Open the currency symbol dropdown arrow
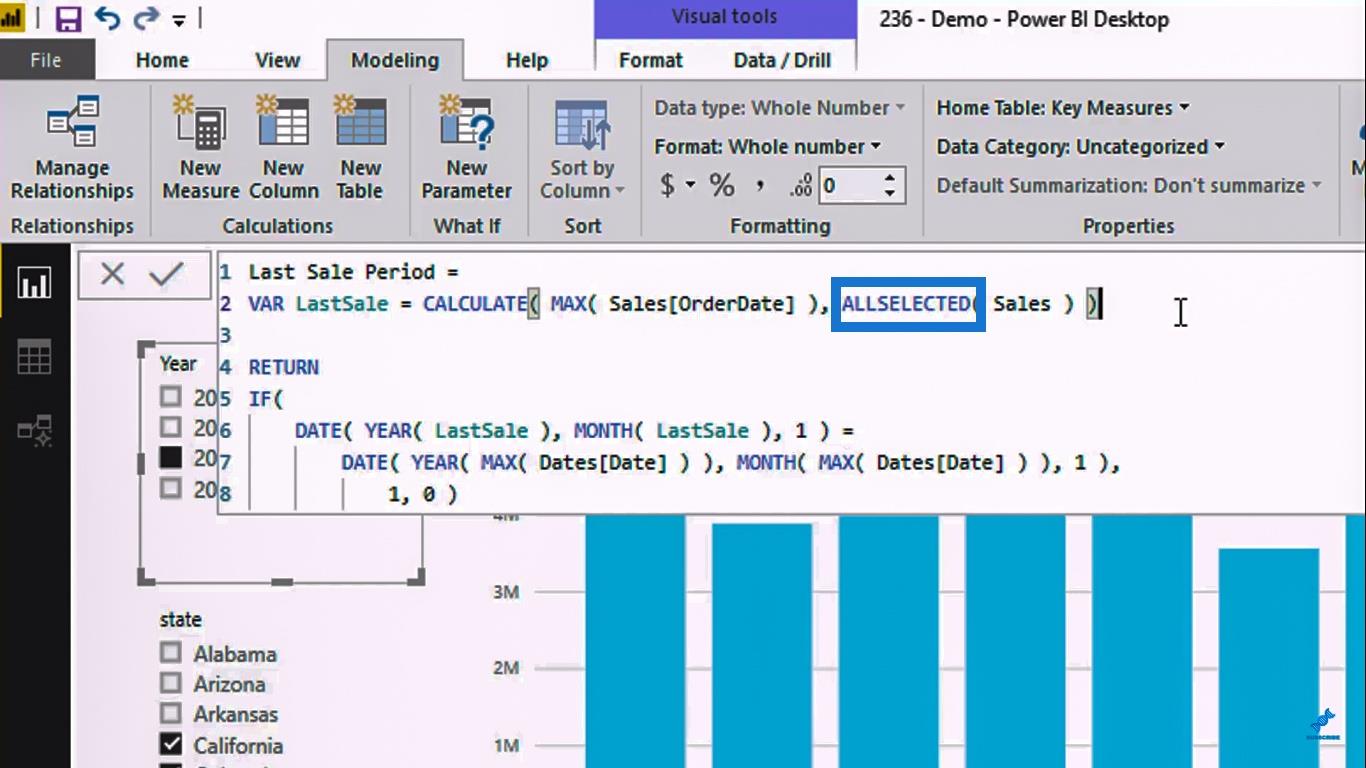Viewport: 1366px width, 768px height. 690,186
